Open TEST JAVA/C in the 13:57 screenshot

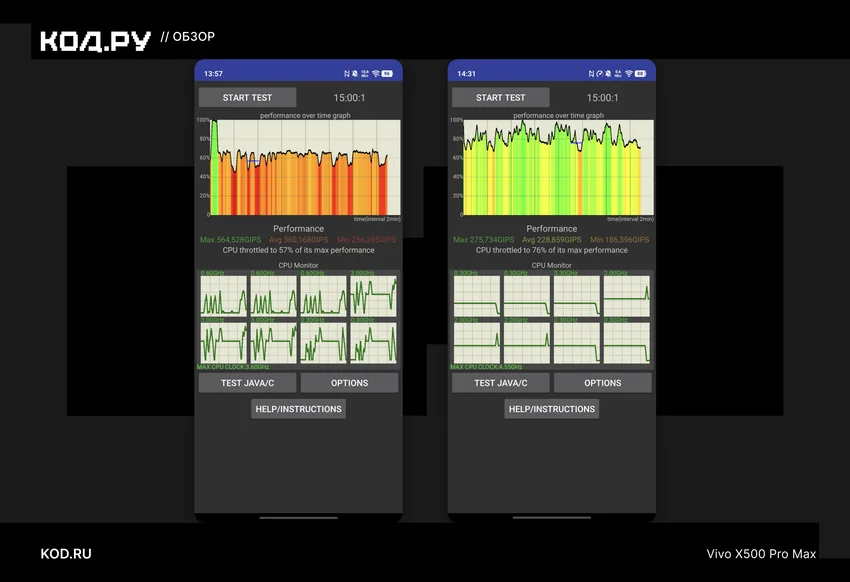click(247, 383)
